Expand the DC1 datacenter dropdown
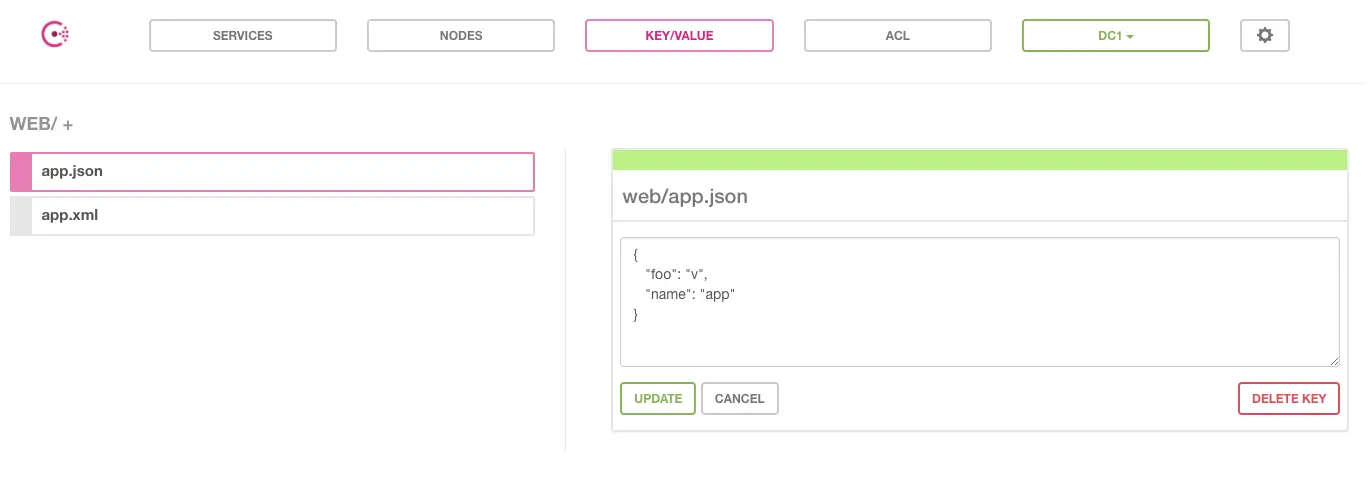This screenshot has height=477, width=1368. pyautogui.click(x=1116, y=35)
